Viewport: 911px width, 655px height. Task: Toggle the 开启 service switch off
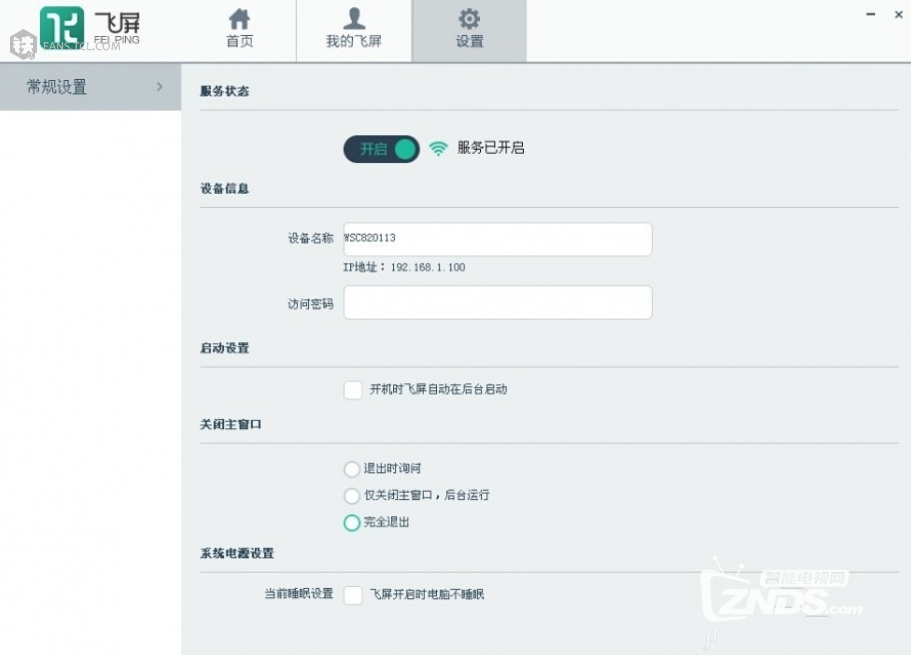(381, 149)
